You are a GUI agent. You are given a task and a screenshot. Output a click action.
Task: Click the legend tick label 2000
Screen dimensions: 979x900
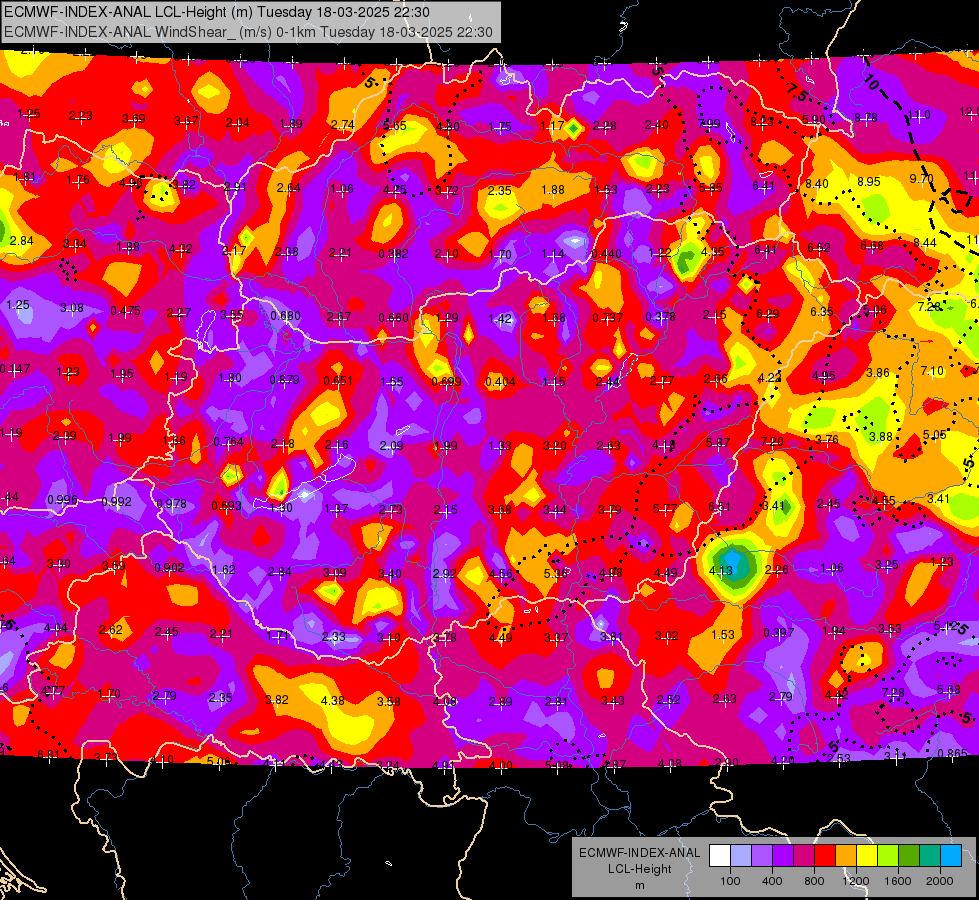pyautogui.click(x=939, y=881)
